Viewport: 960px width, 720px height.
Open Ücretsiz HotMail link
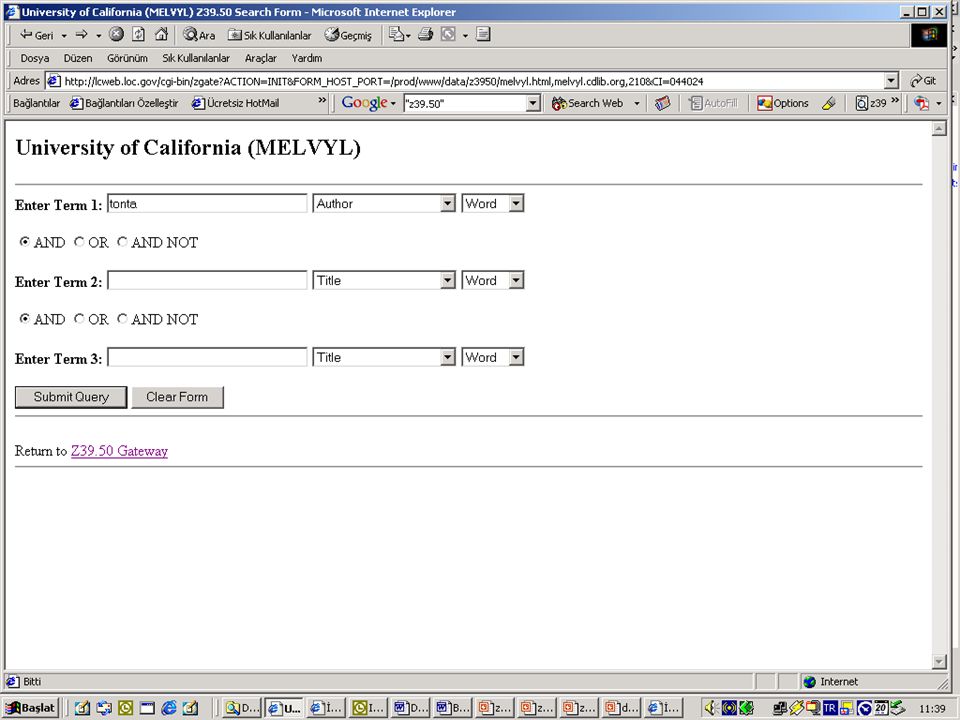pyautogui.click(x=236, y=103)
